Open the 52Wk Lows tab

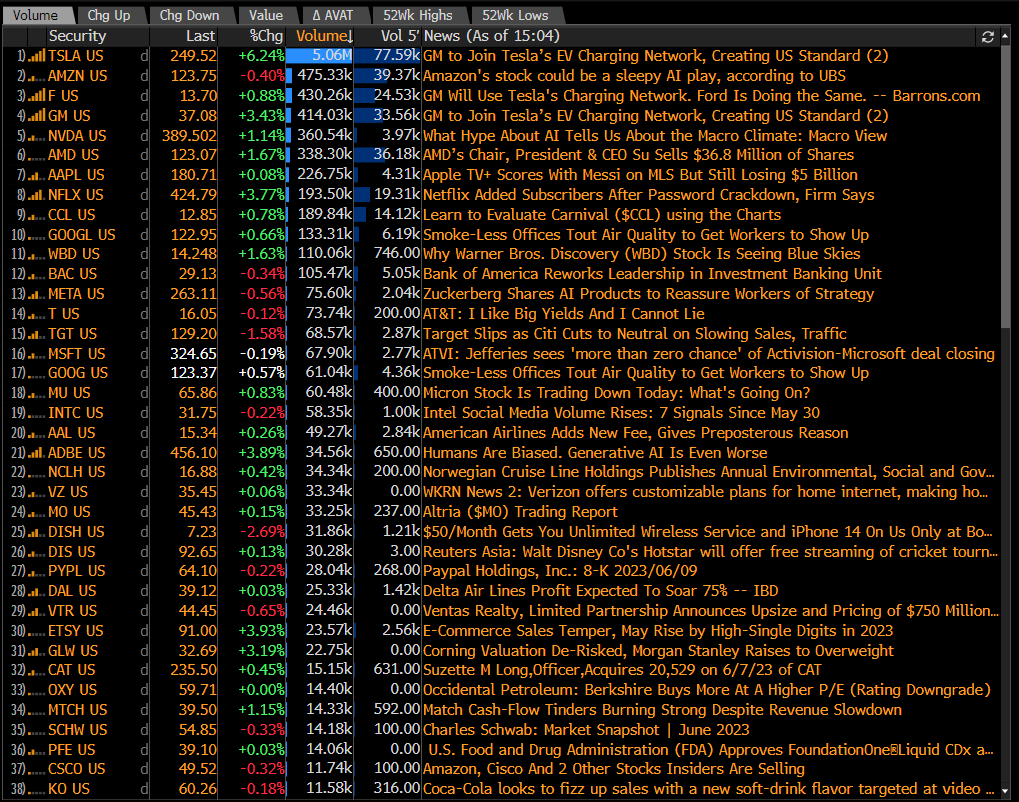tap(515, 15)
